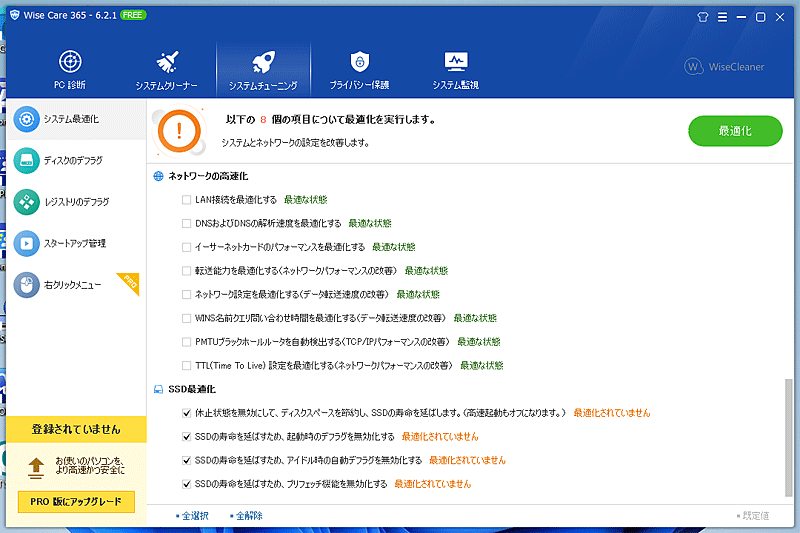Check the DNSおよびDNSの解析速度を最適化する checkbox
Screen dimensions: 800x533
tap(186, 223)
